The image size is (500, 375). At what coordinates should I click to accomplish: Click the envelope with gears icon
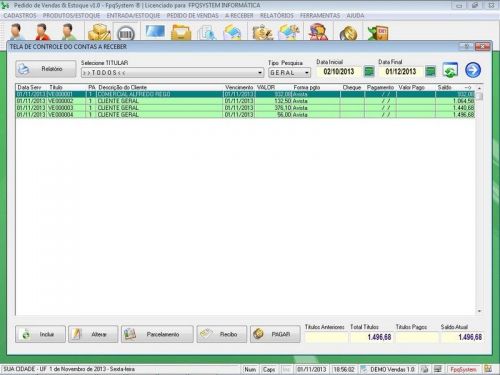(x=288, y=32)
